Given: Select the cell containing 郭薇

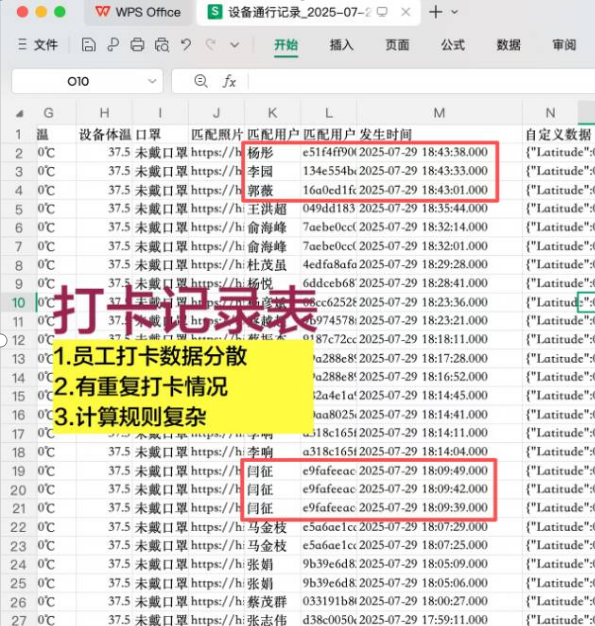Looking at the screenshot, I should [x=272, y=190].
